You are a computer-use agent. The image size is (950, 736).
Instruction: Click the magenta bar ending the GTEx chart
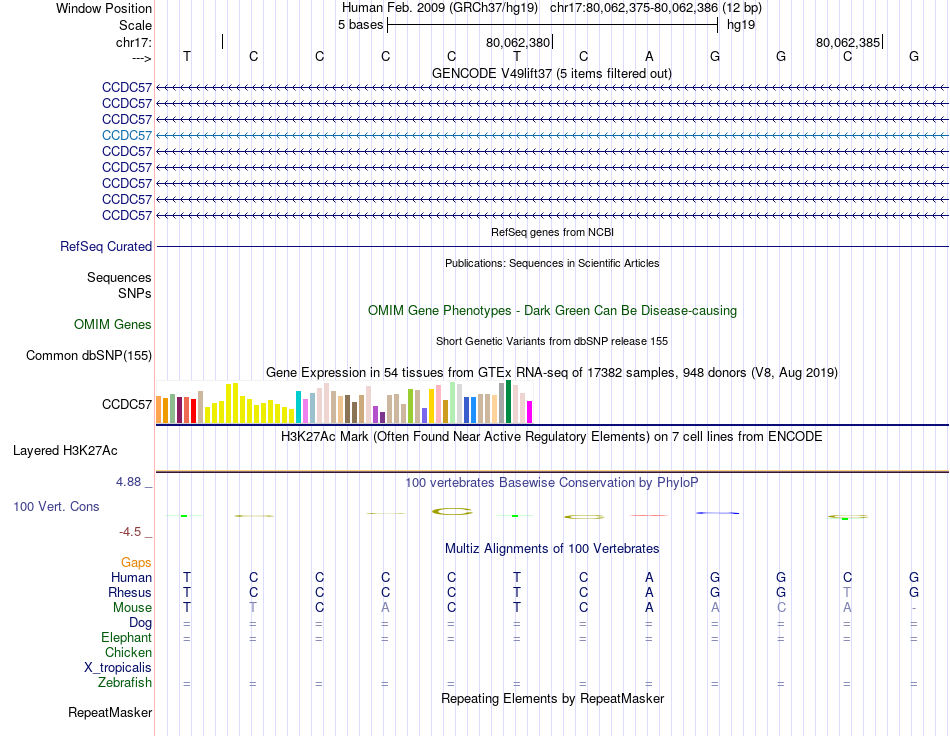pos(530,411)
